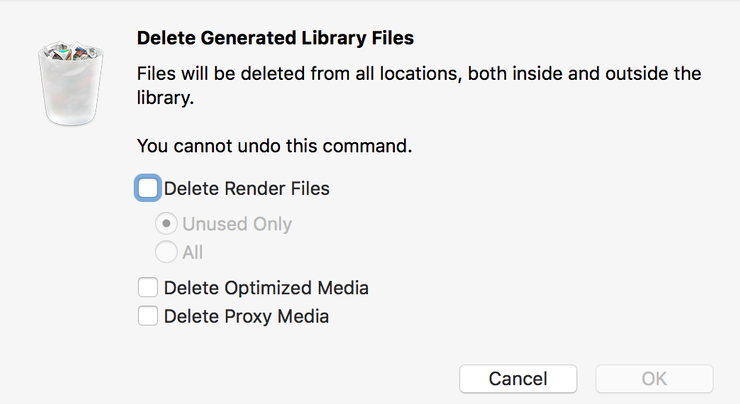Click the 'Delete Optimized Media' label text
The height and width of the screenshot is (404, 740).
pos(266,288)
